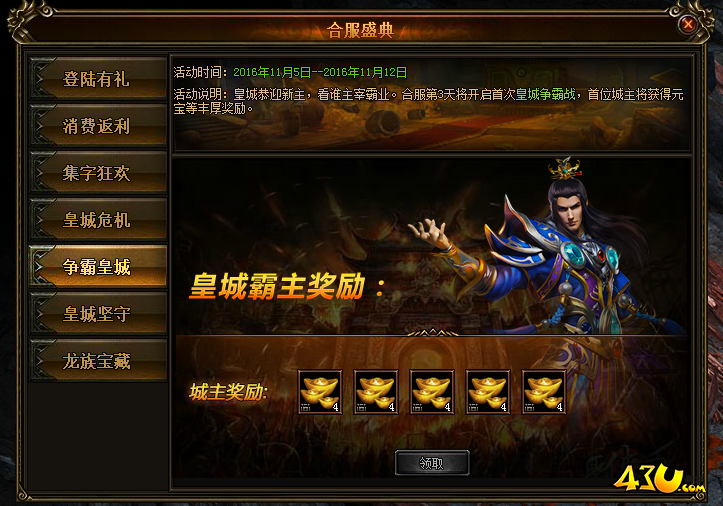Switch to the 消费返利 tab
Image resolution: width=723 pixels, height=506 pixels.
pos(98,125)
